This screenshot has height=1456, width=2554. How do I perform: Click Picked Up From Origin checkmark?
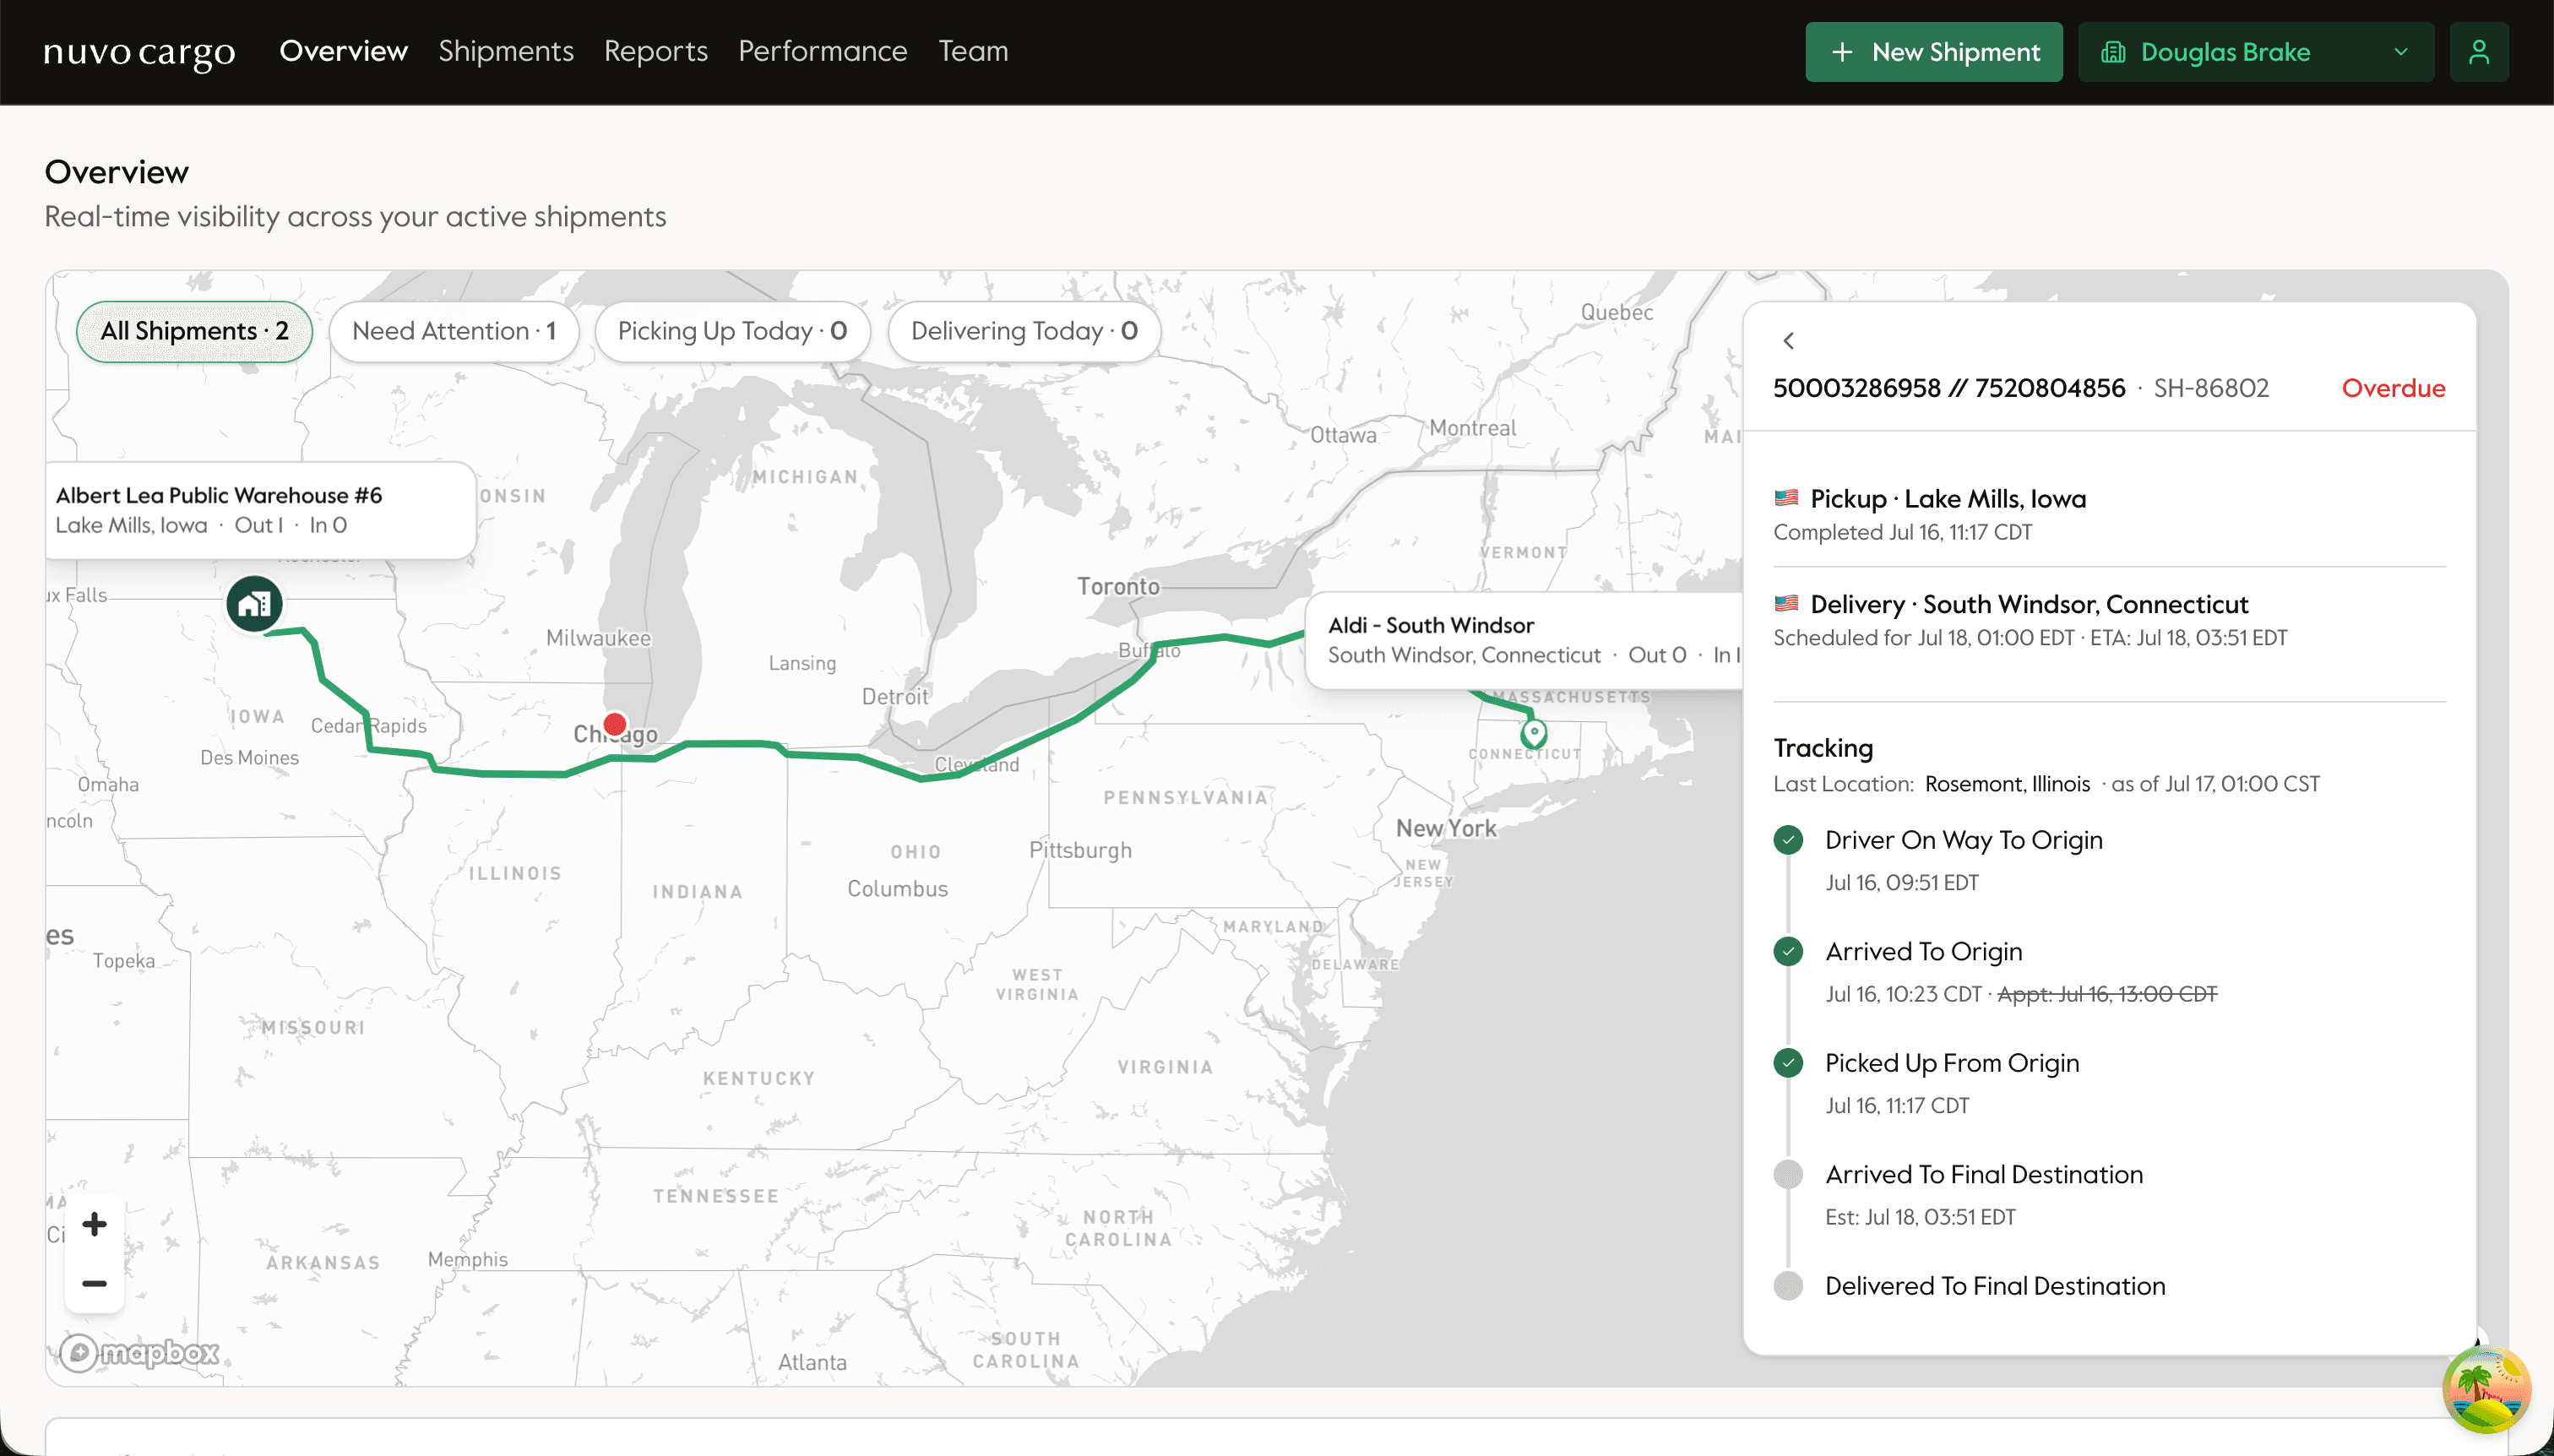pyautogui.click(x=1788, y=1063)
